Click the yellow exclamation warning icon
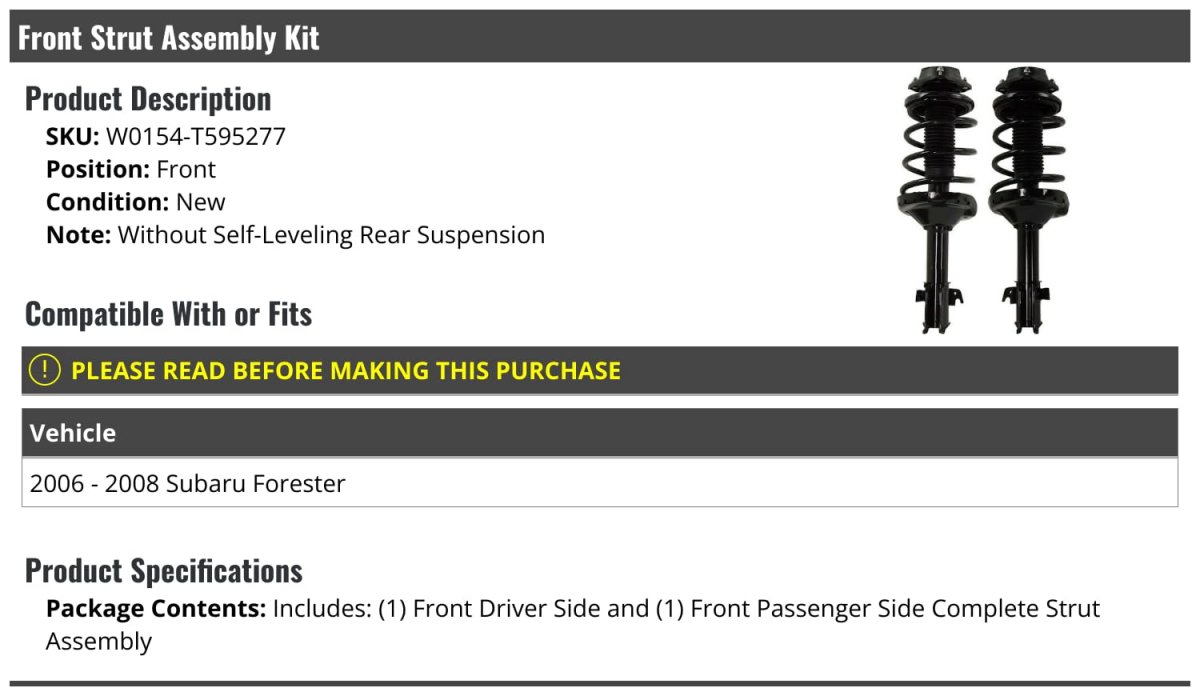 click(45, 370)
